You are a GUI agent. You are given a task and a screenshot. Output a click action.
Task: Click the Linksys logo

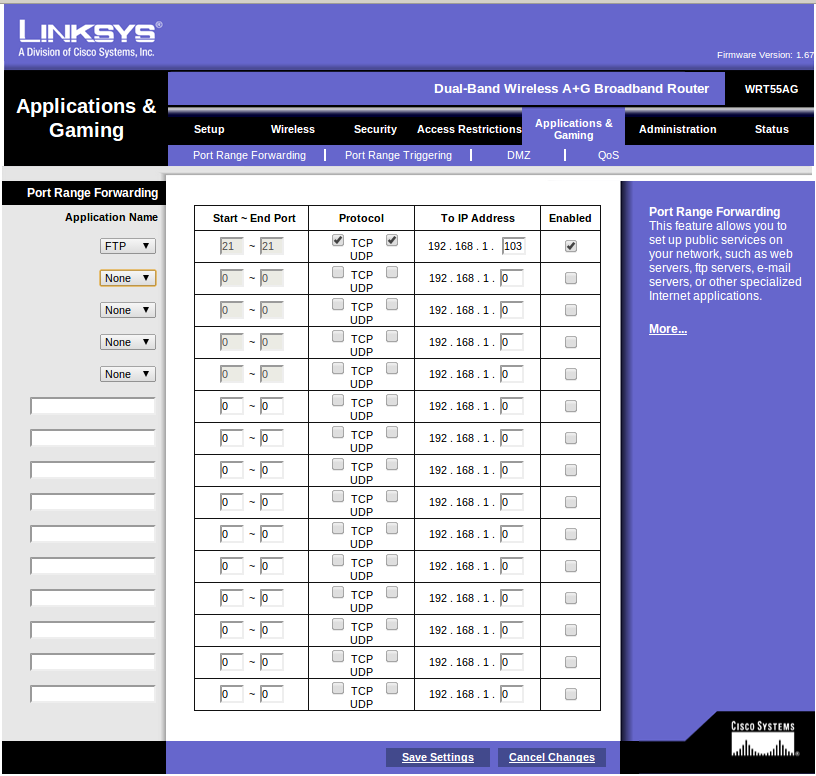(x=90, y=38)
